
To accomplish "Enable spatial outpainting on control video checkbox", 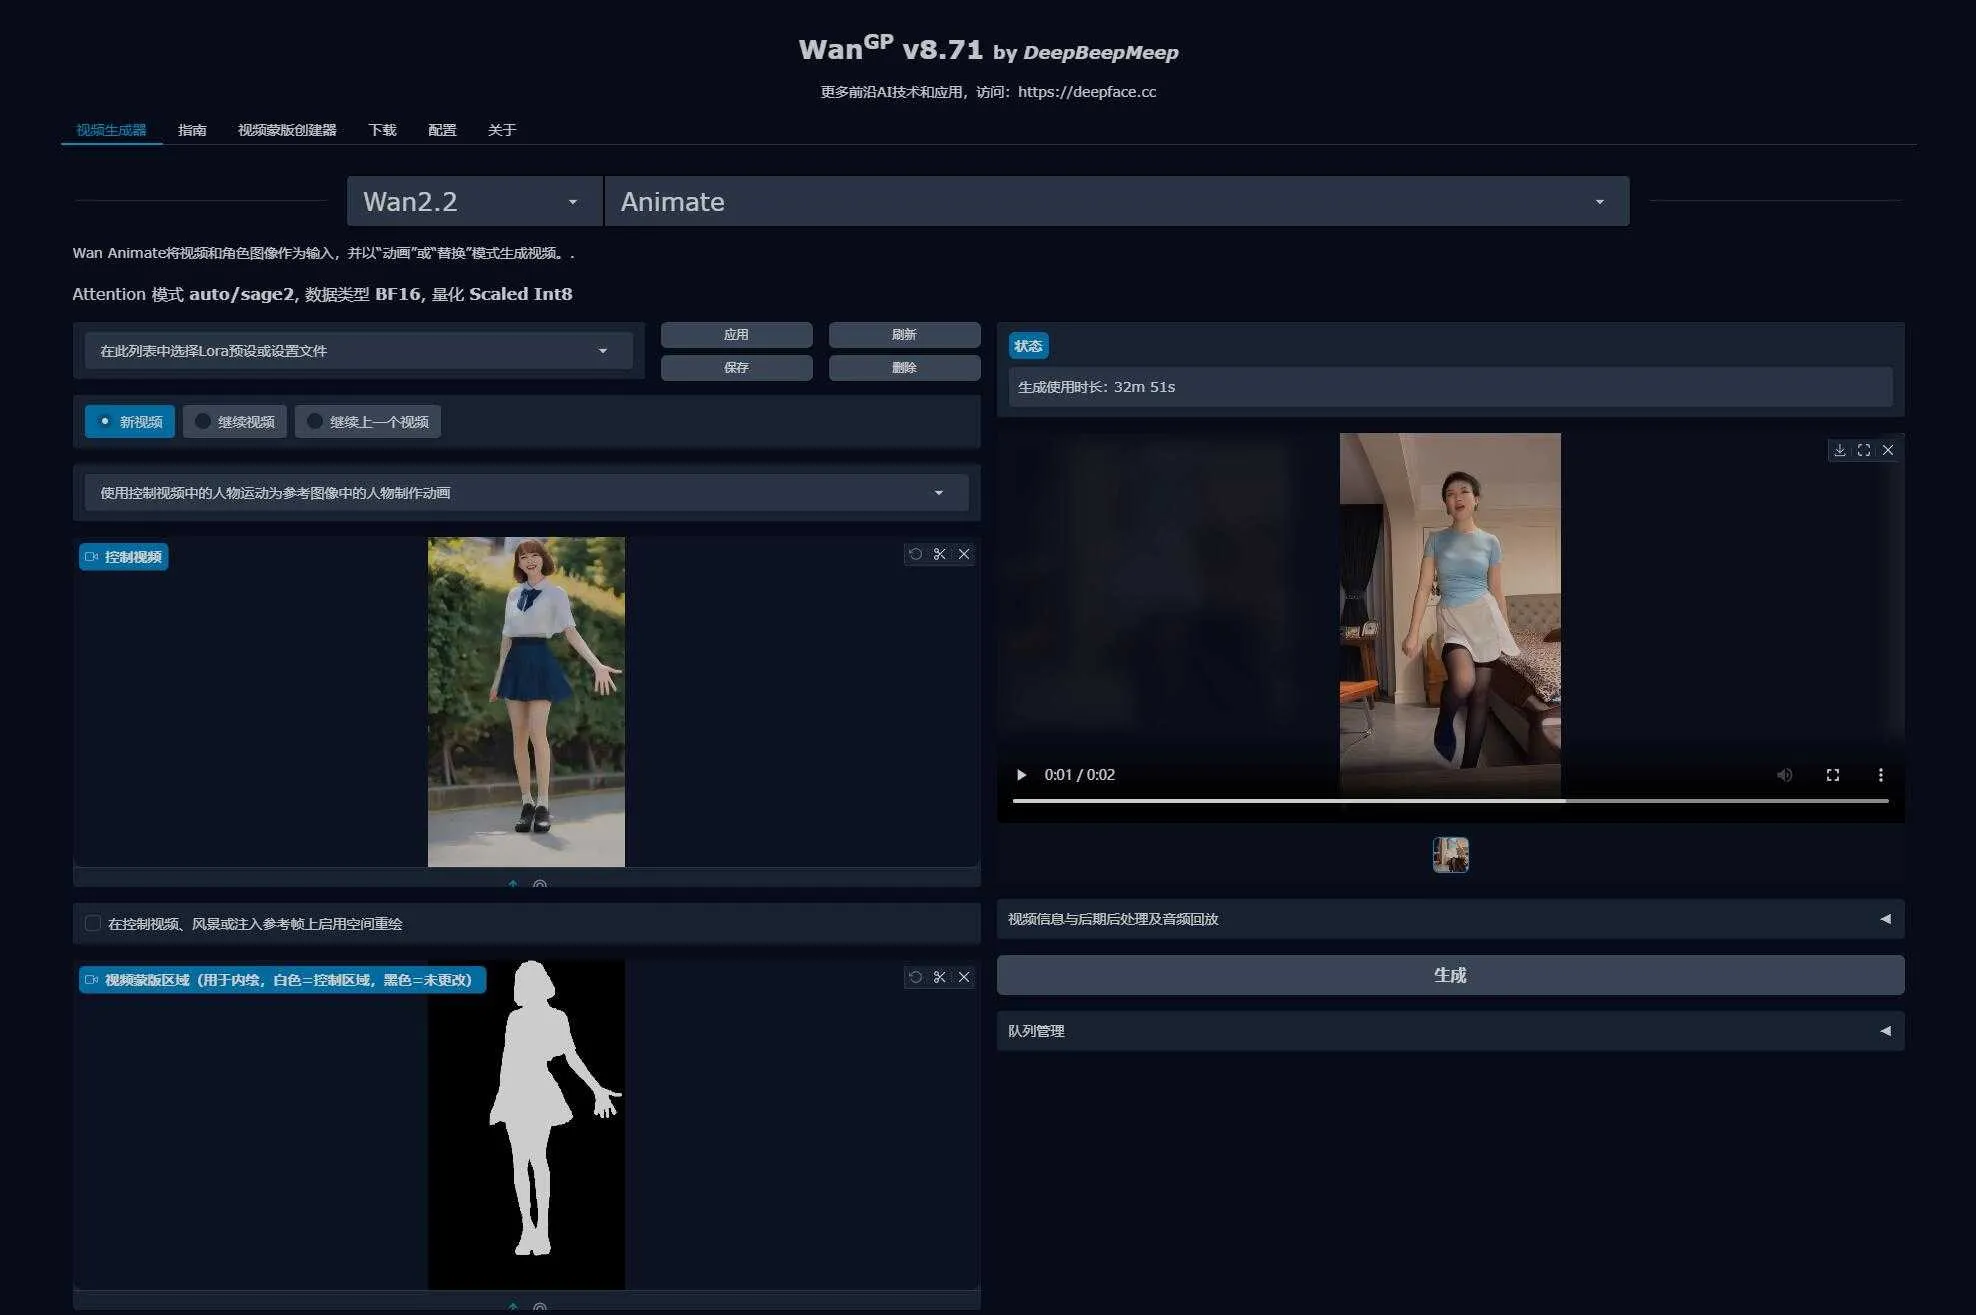I will (x=93, y=923).
